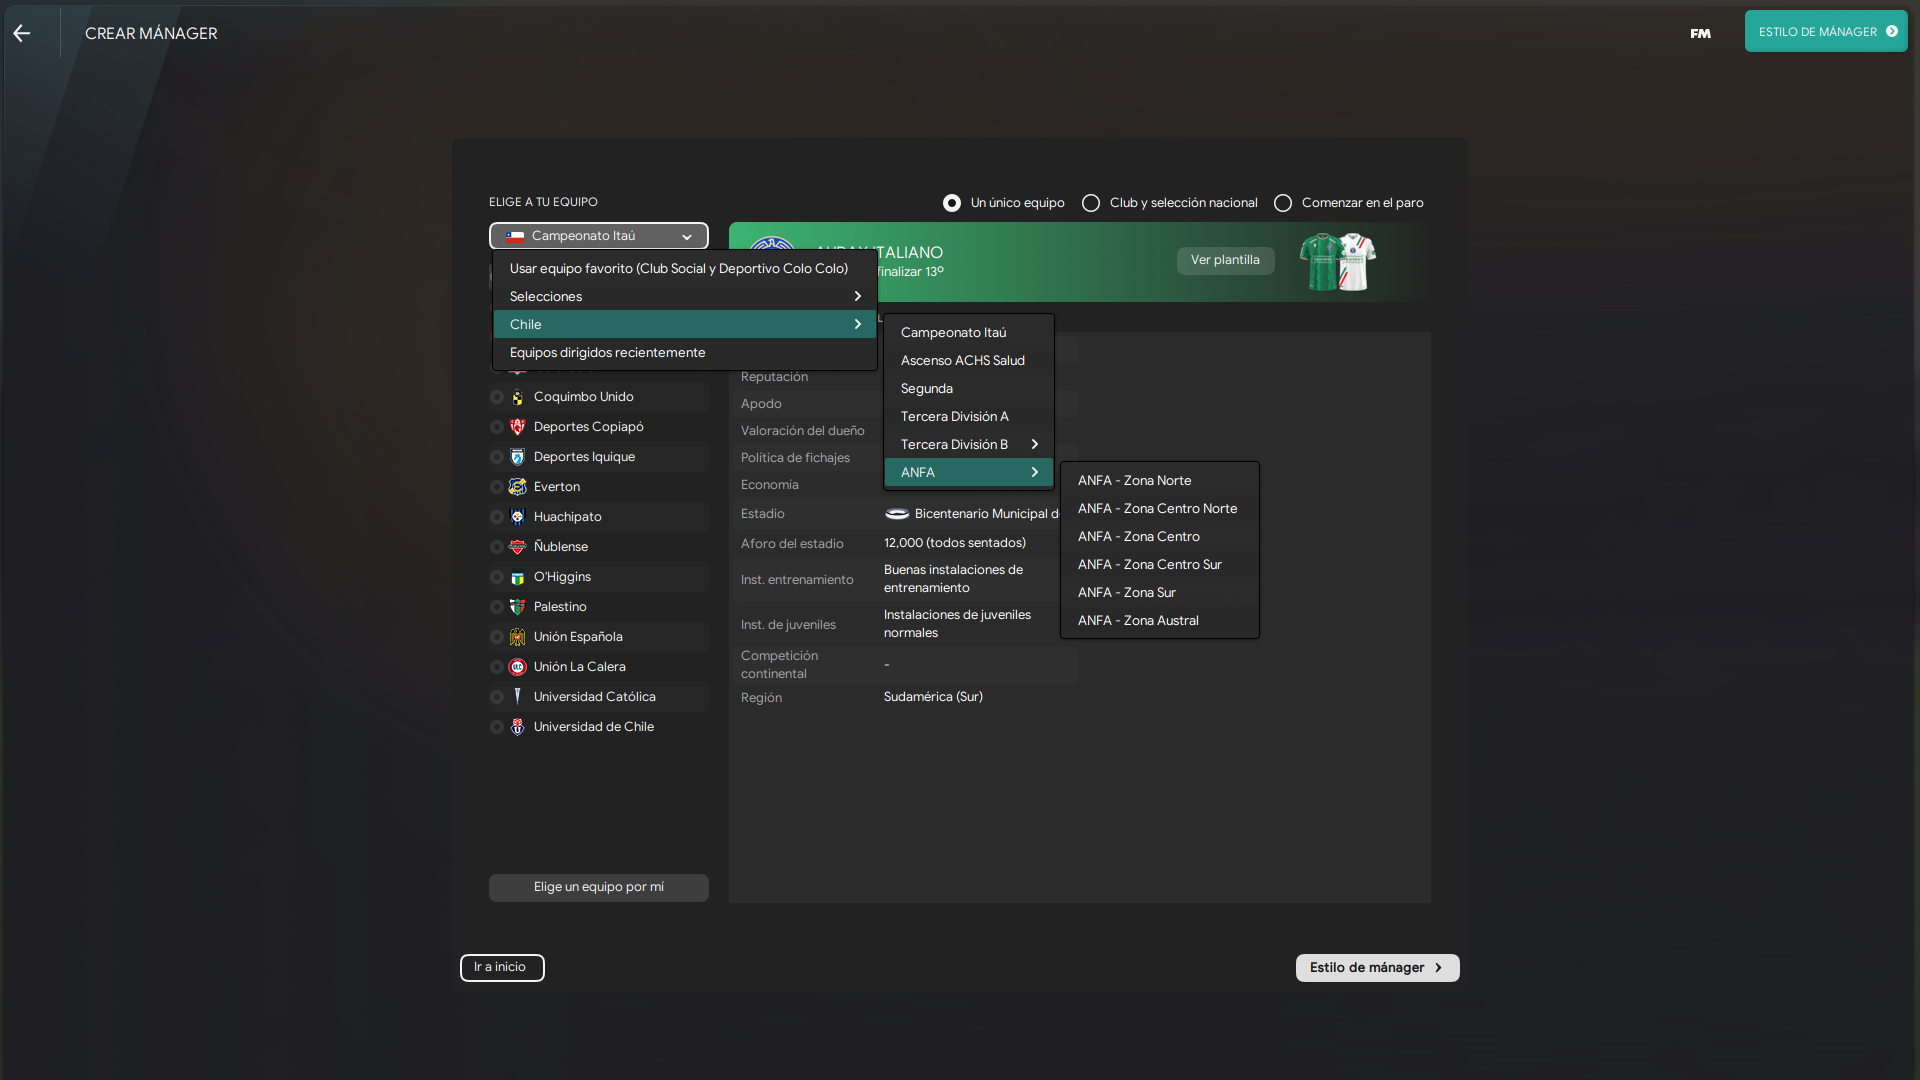Click the Unión La Calera team name
This screenshot has height=1080, width=1920.
pos(580,667)
